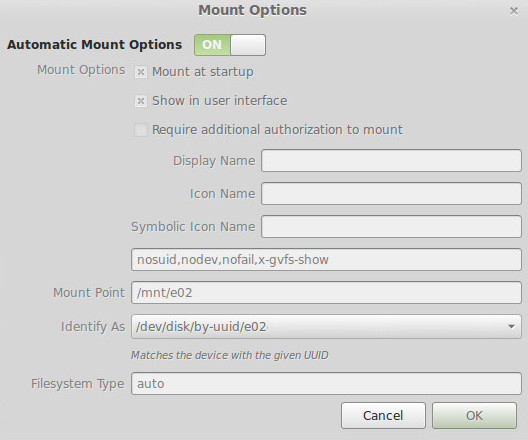Click inside the Display Name field
528x440 pixels.
tap(391, 161)
